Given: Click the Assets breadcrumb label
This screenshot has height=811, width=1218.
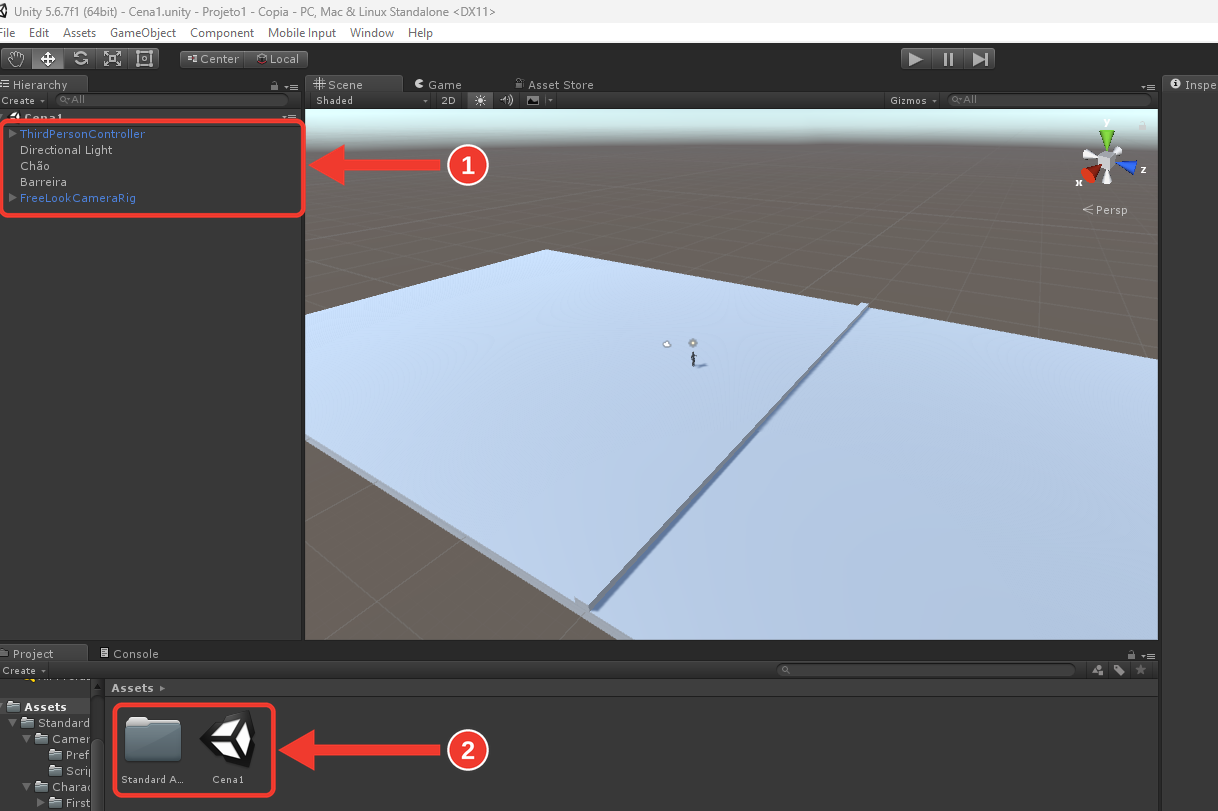Looking at the screenshot, I should 132,688.
